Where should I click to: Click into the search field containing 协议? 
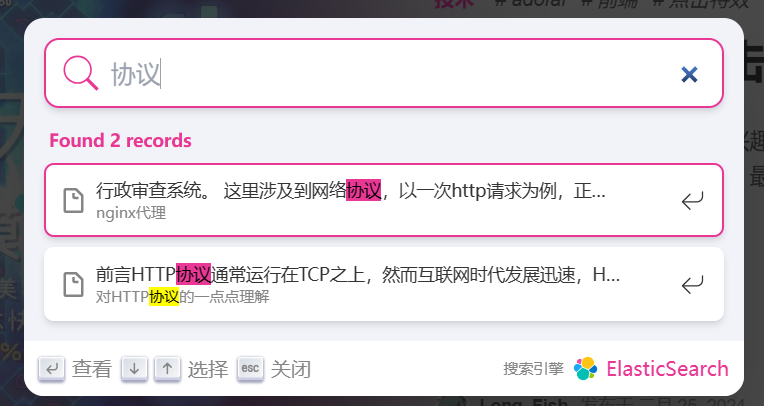tap(384, 73)
